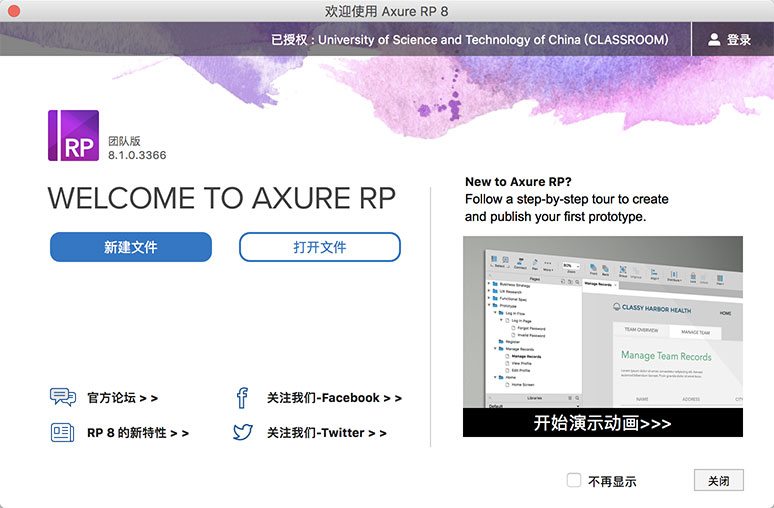Enable the 不再显示 checkbox
This screenshot has width=774, height=508.
coord(574,480)
